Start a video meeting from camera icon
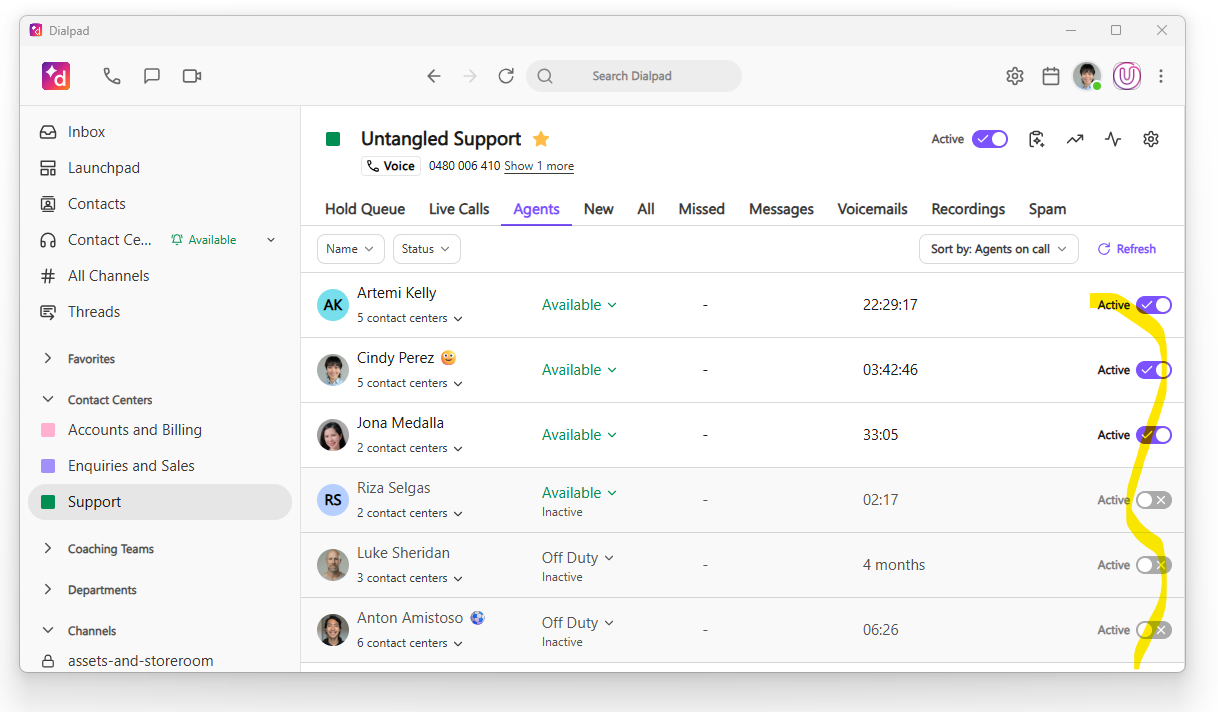The image size is (1218, 712). pos(192,76)
